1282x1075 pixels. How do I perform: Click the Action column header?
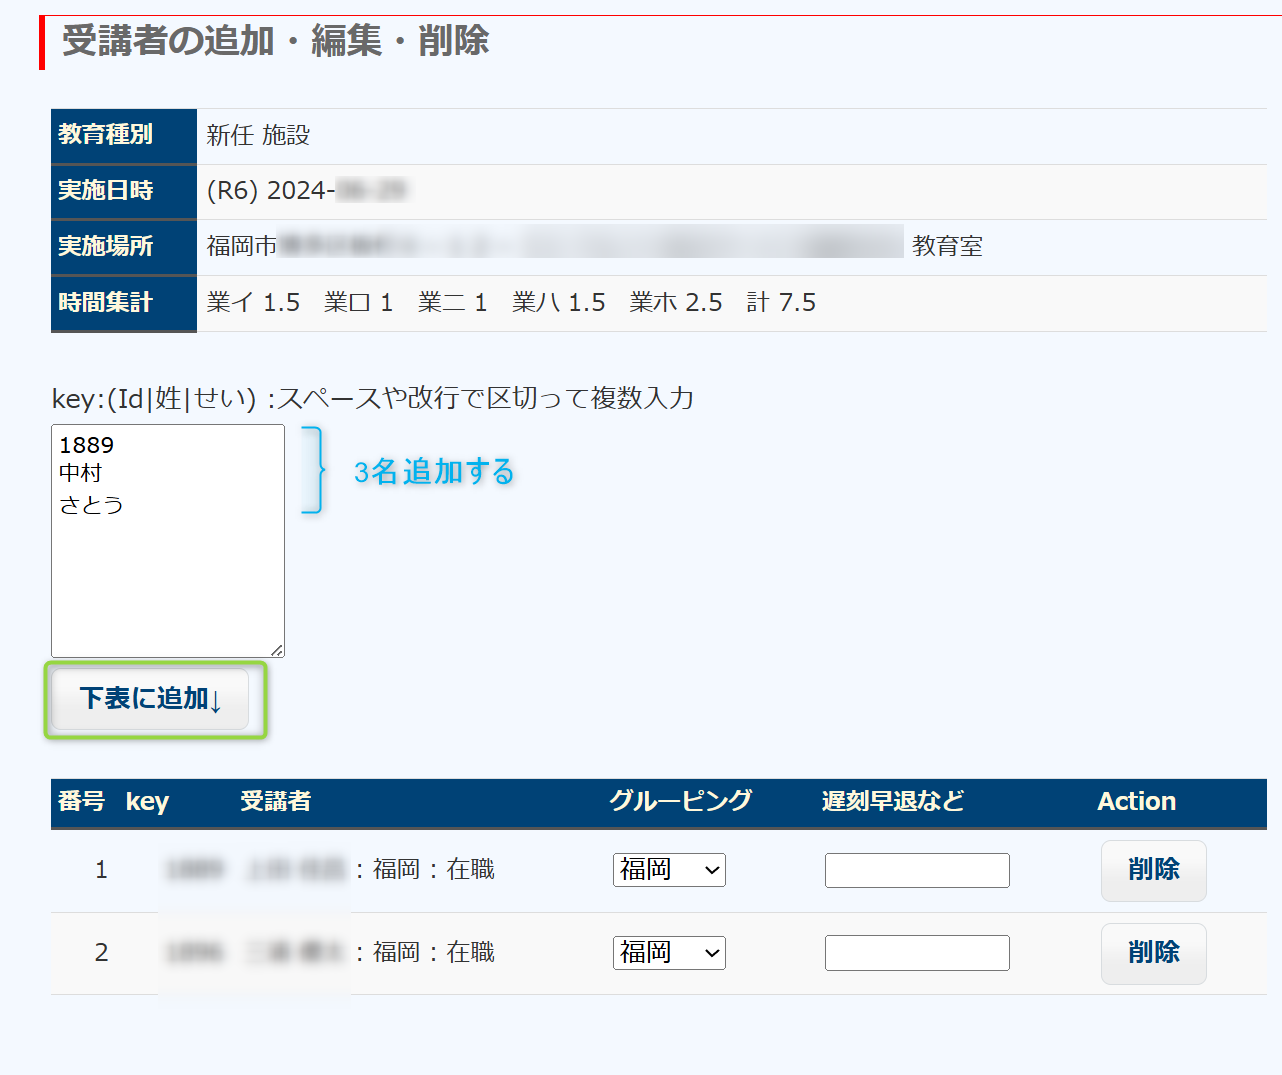pos(1136,802)
